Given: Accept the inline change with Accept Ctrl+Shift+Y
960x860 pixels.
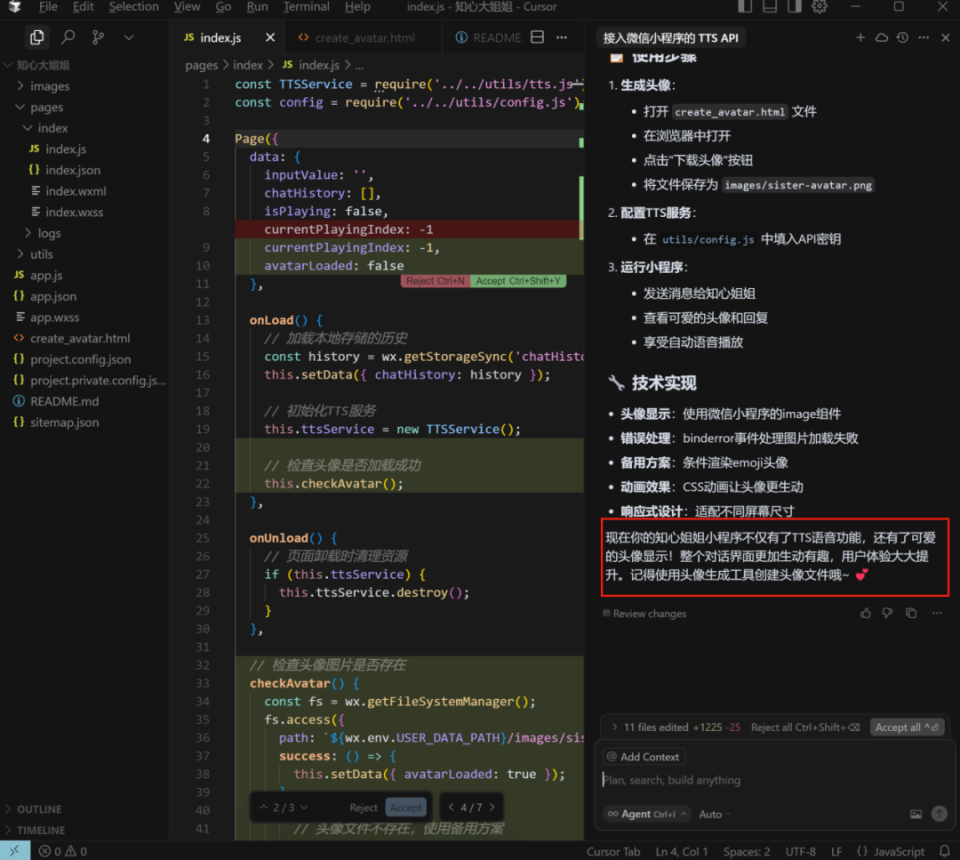Looking at the screenshot, I should (x=518, y=281).
